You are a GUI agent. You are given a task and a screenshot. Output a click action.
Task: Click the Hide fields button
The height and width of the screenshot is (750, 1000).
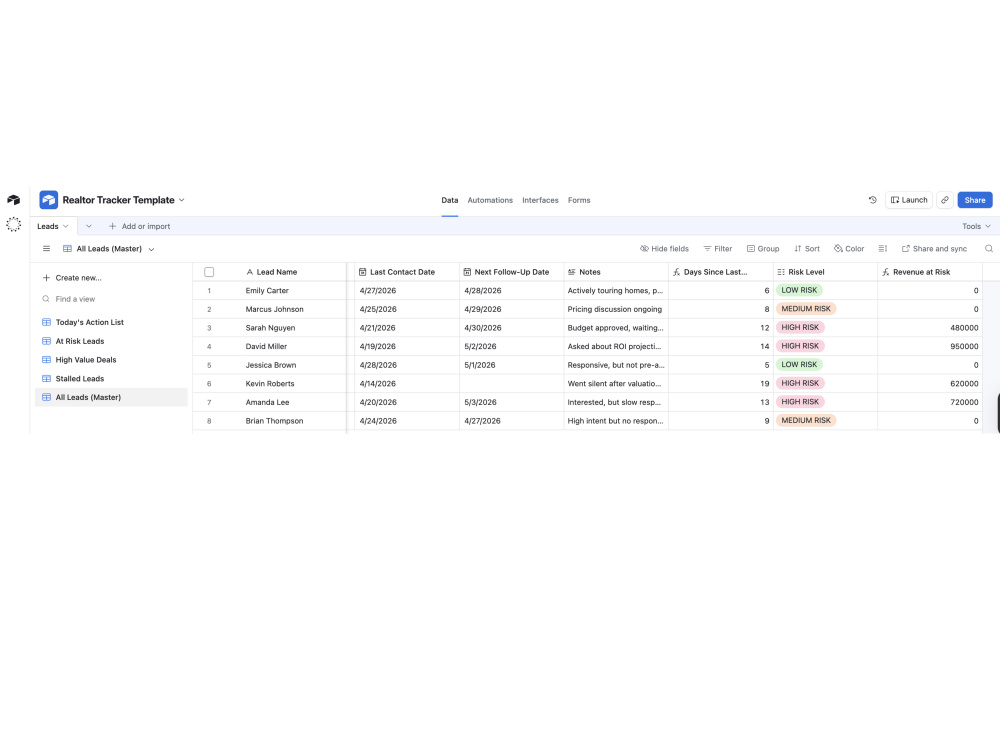tap(665, 249)
